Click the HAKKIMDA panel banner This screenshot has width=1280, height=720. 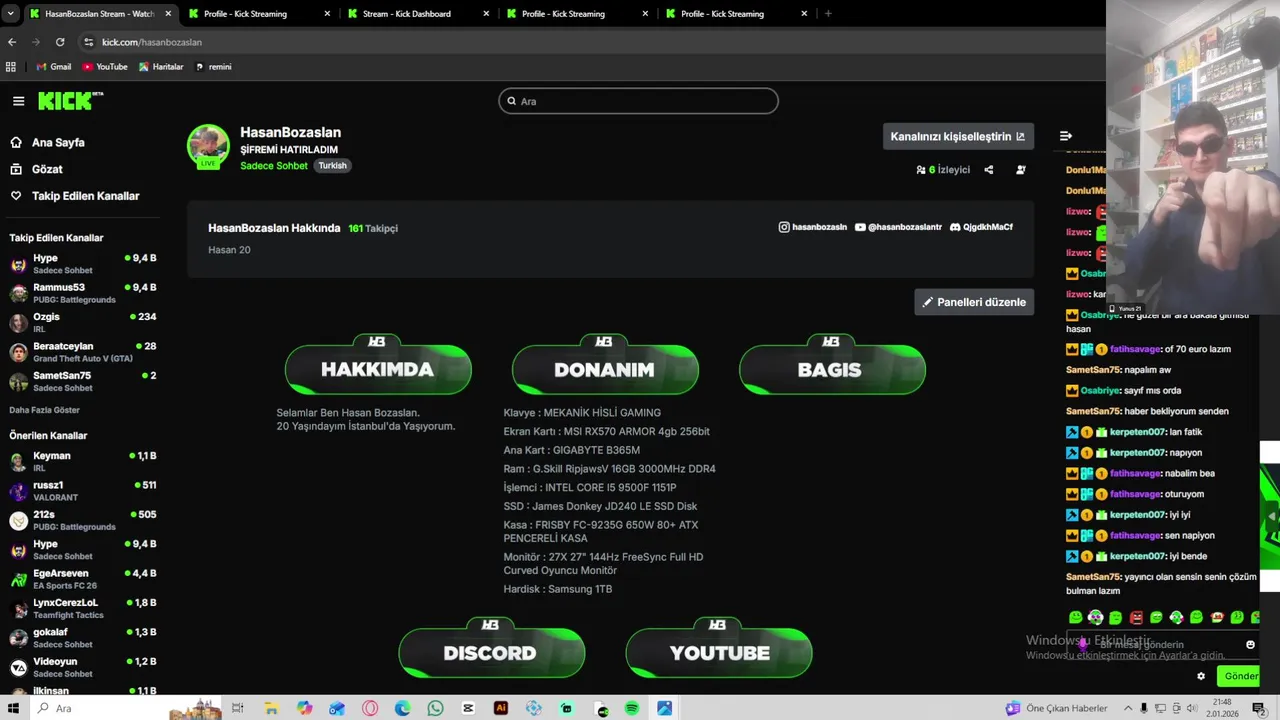click(x=377, y=366)
